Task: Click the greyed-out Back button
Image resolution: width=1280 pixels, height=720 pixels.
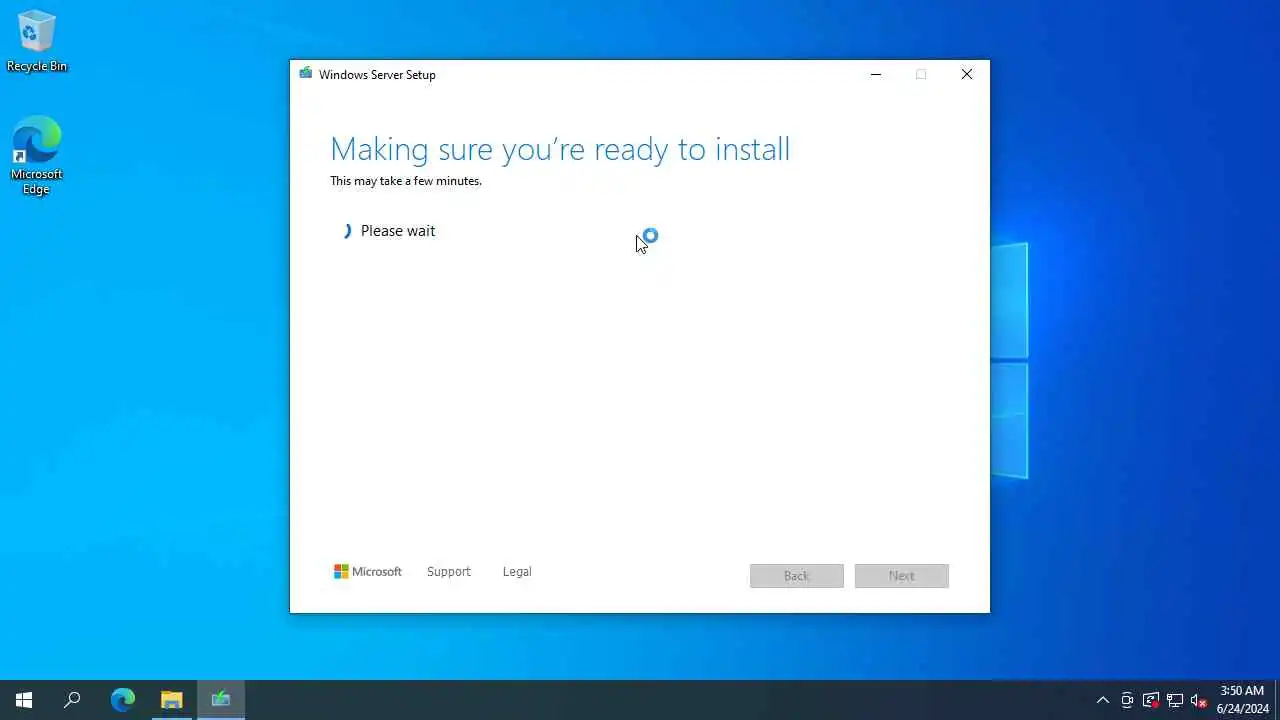Action: pos(797,576)
